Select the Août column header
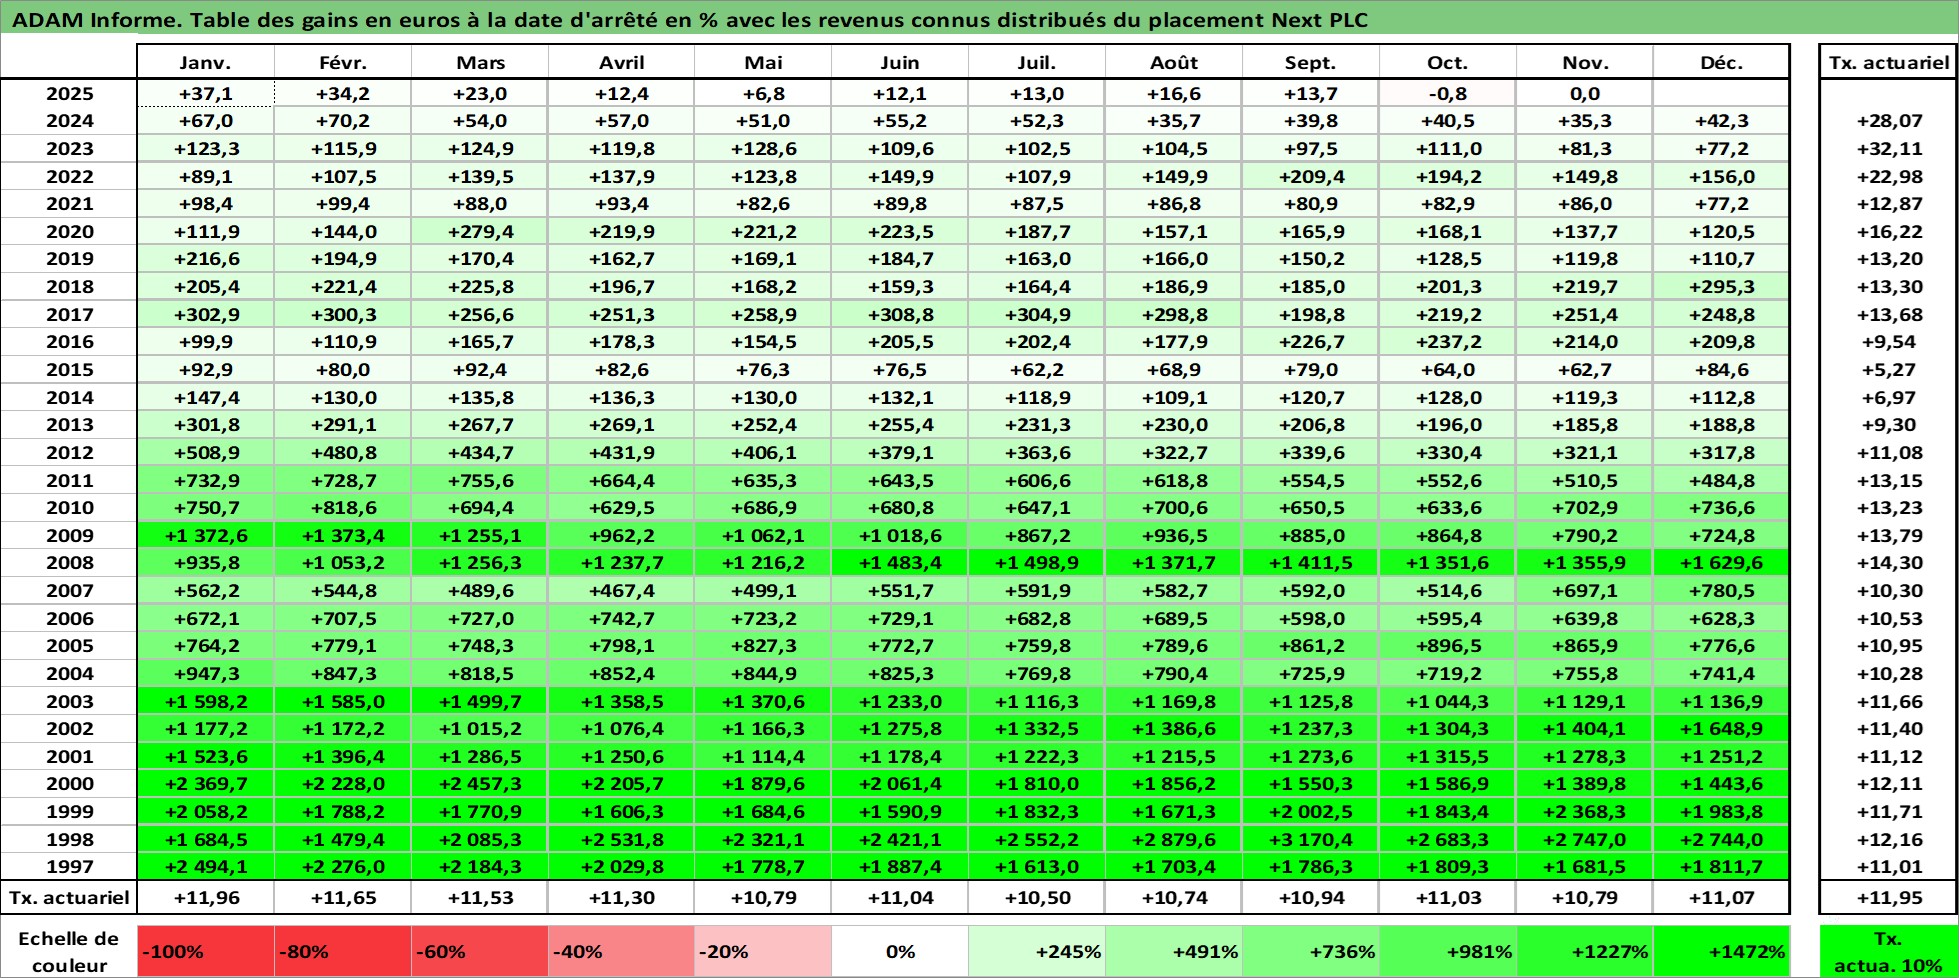This screenshot has width=1959, height=978. tap(1174, 62)
